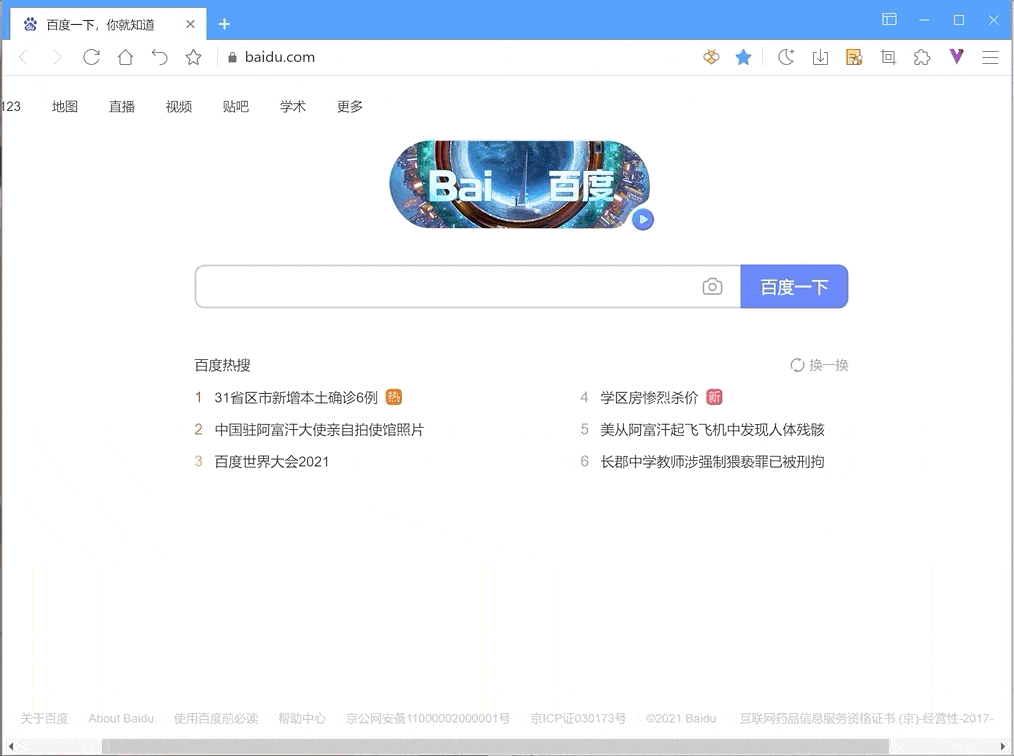
Task: Click the browser forward arrow
Action: pos(58,57)
